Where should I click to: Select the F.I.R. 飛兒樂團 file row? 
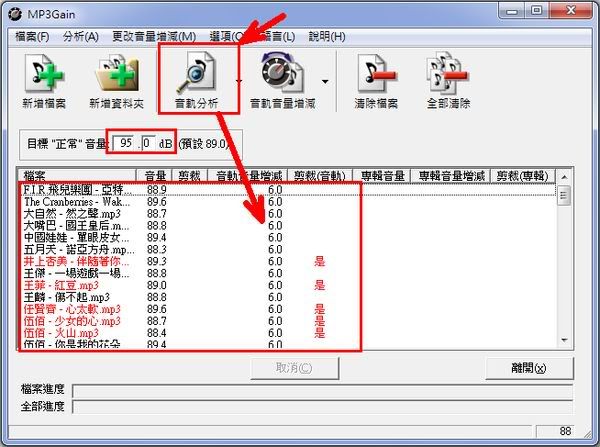point(288,190)
